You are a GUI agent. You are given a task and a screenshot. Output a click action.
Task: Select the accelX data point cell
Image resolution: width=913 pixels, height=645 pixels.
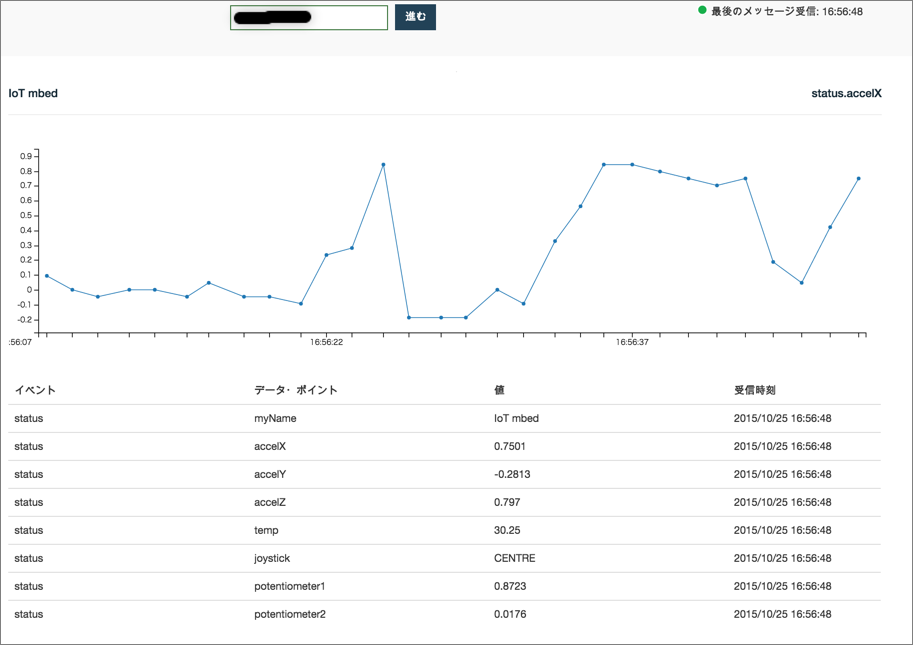(270, 446)
